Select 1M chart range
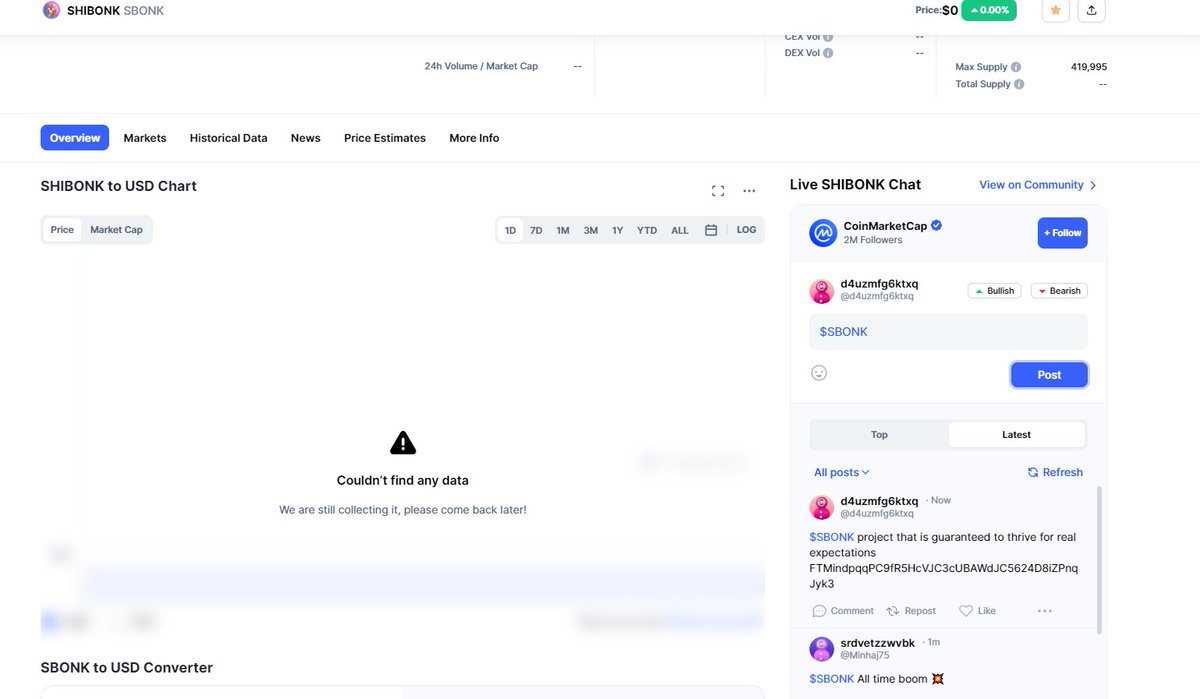The image size is (1200, 699). (563, 230)
